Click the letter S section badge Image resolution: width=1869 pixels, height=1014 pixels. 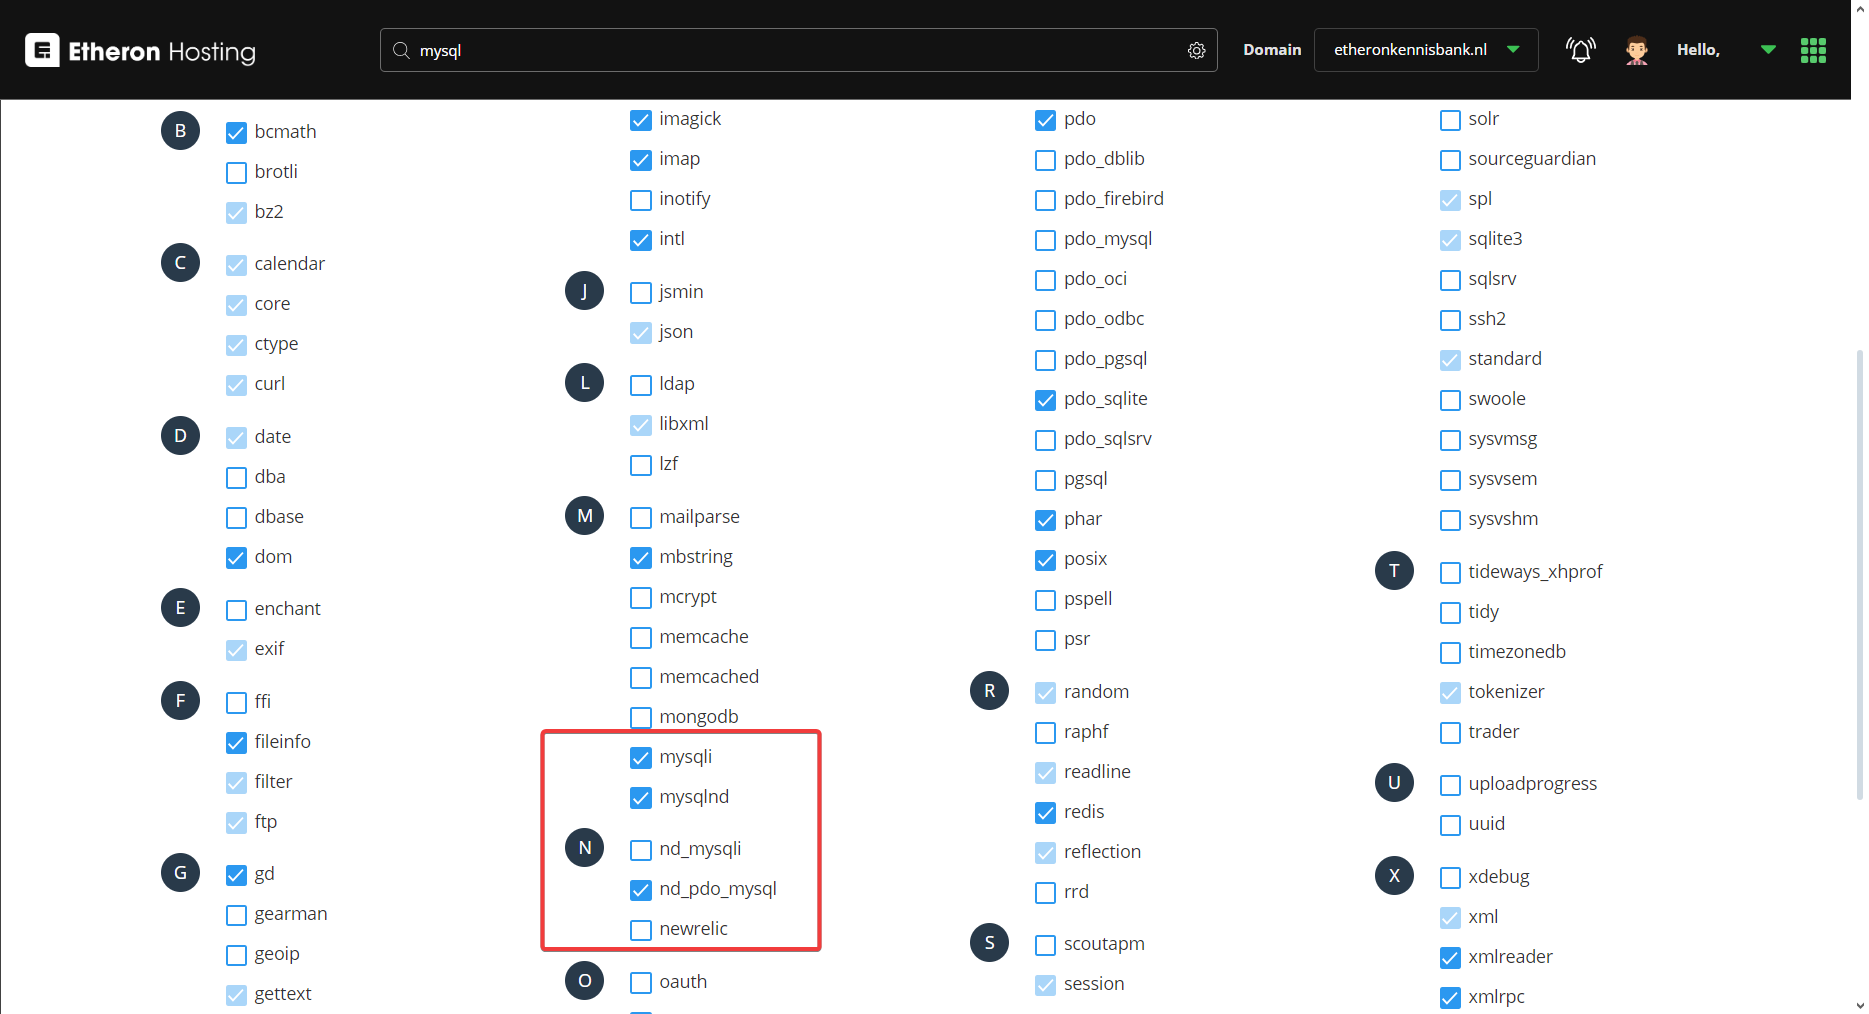coord(989,943)
